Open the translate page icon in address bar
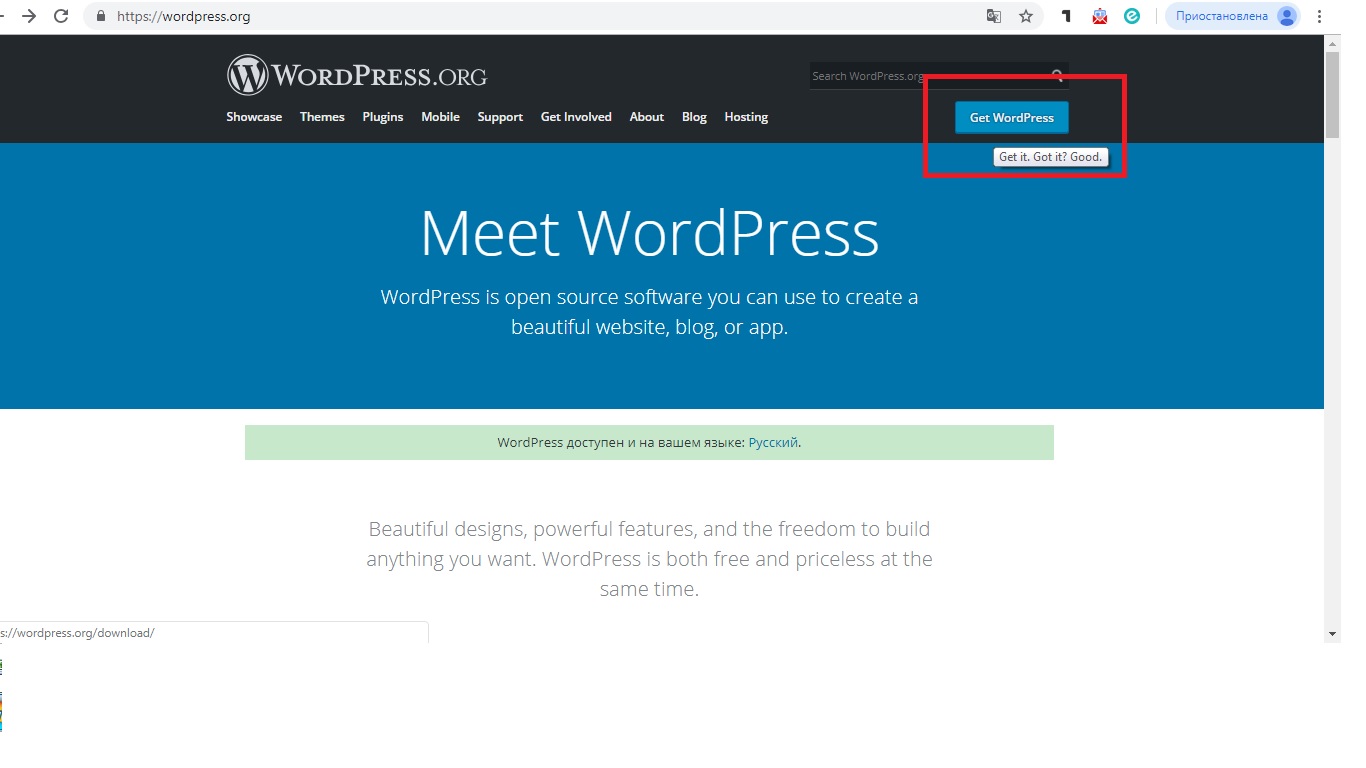Screen dimensions: 1366x768 pos(993,16)
